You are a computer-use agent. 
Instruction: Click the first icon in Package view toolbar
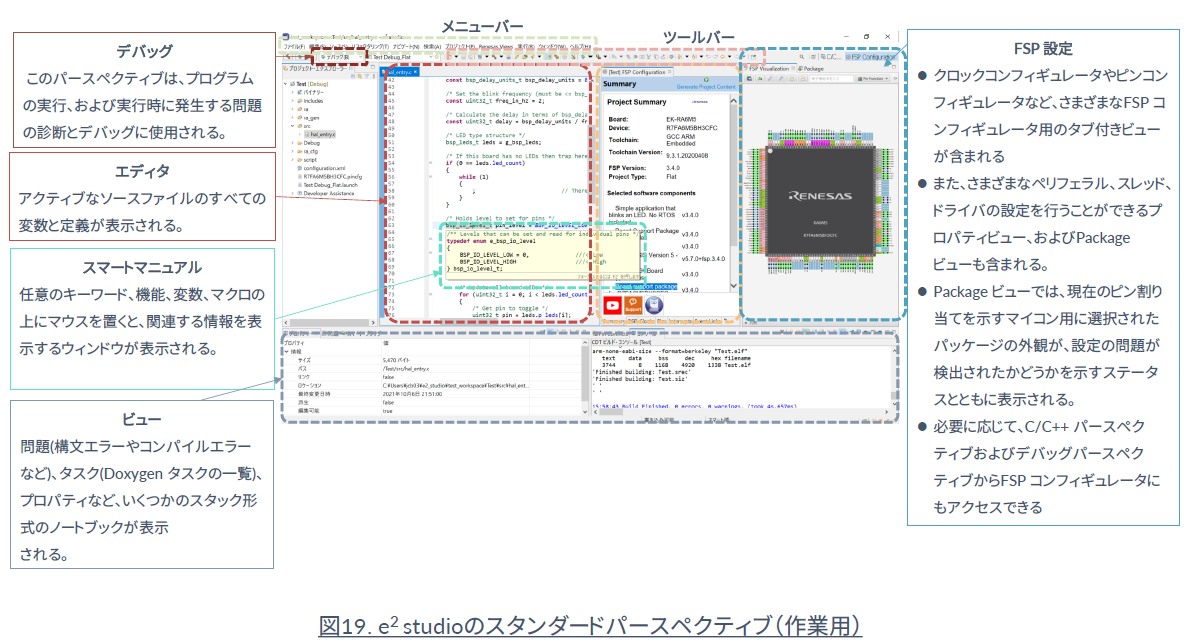point(750,78)
